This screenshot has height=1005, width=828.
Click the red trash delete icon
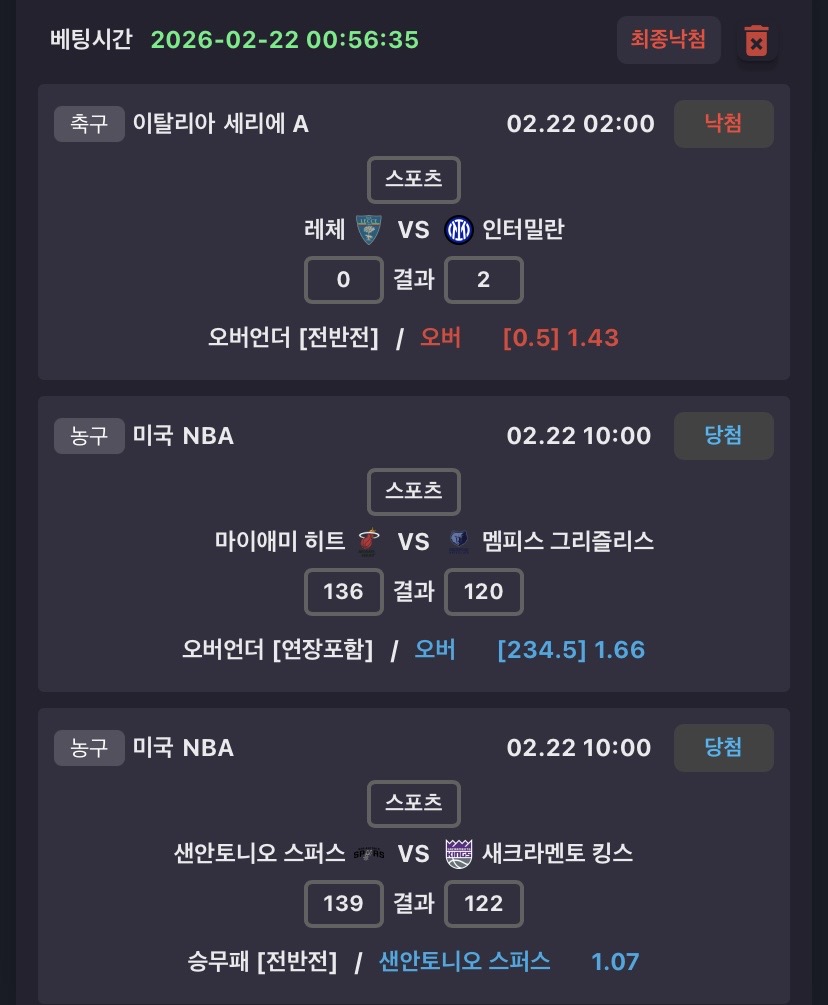[757, 42]
